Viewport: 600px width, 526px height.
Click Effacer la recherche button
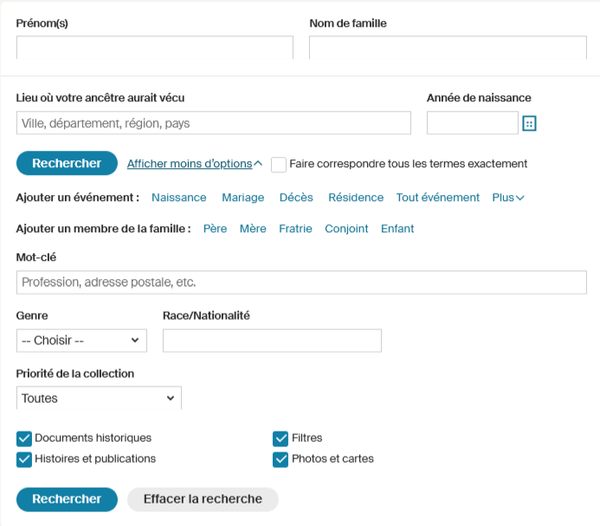pyautogui.click(x=202, y=499)
